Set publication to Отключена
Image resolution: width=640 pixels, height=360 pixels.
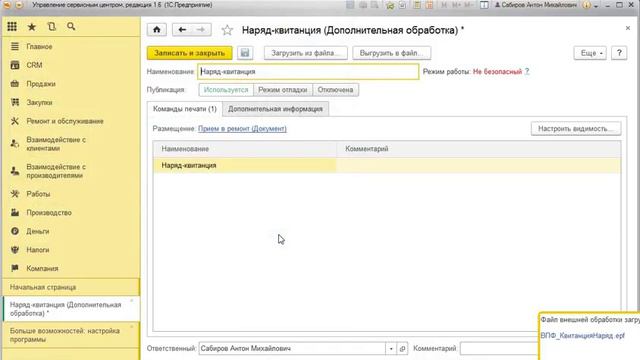click(x=336, y=90)
